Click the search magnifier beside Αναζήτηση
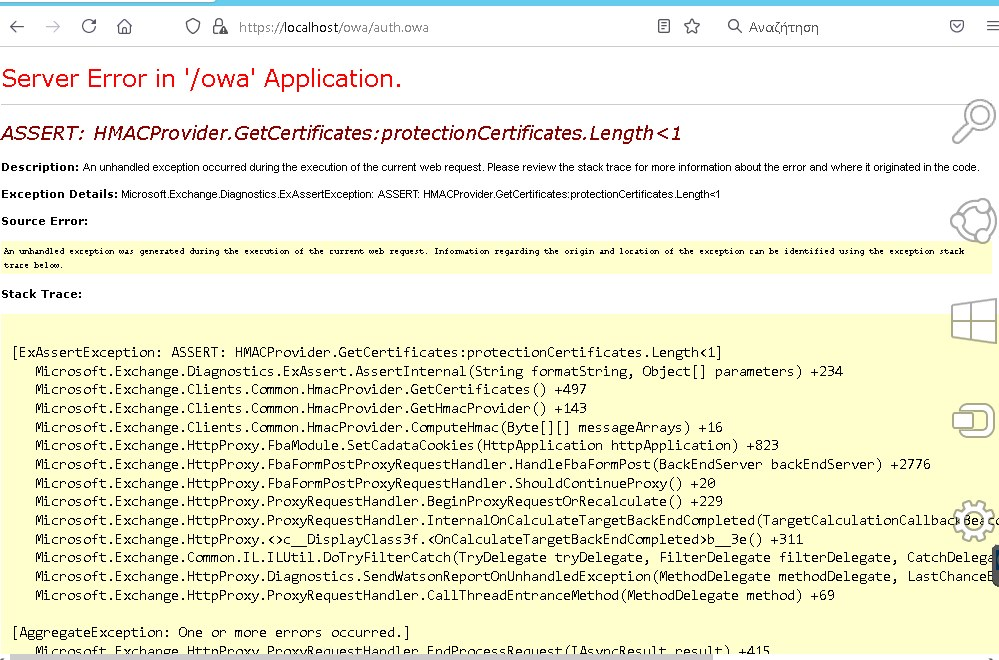Image resolution: width=999 pixels, height=660 pixels. click(733, 27)
